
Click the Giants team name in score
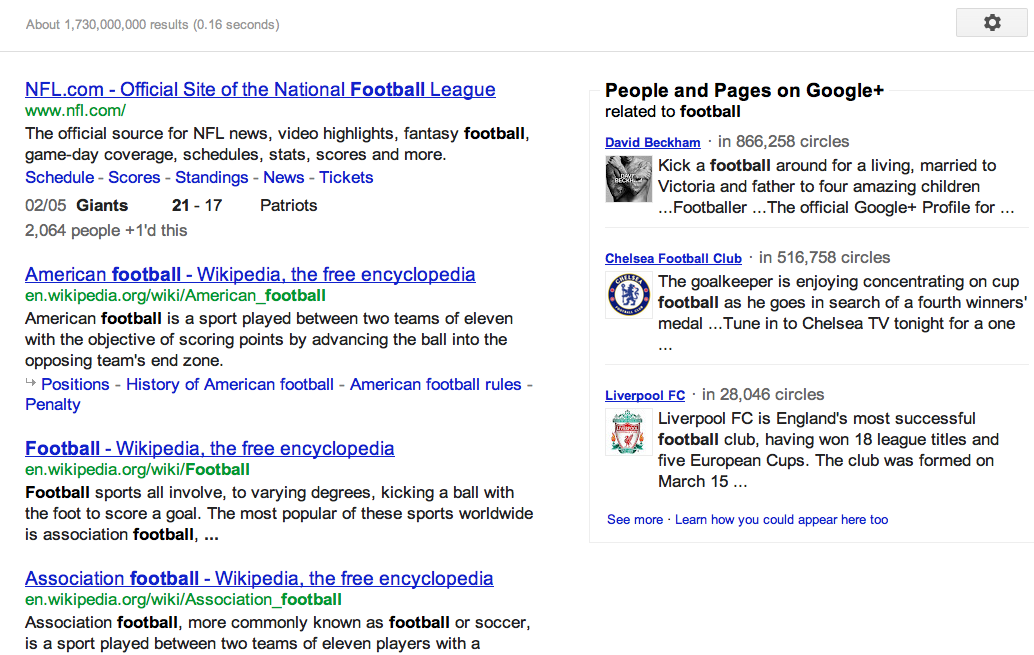tap(102, 205)
